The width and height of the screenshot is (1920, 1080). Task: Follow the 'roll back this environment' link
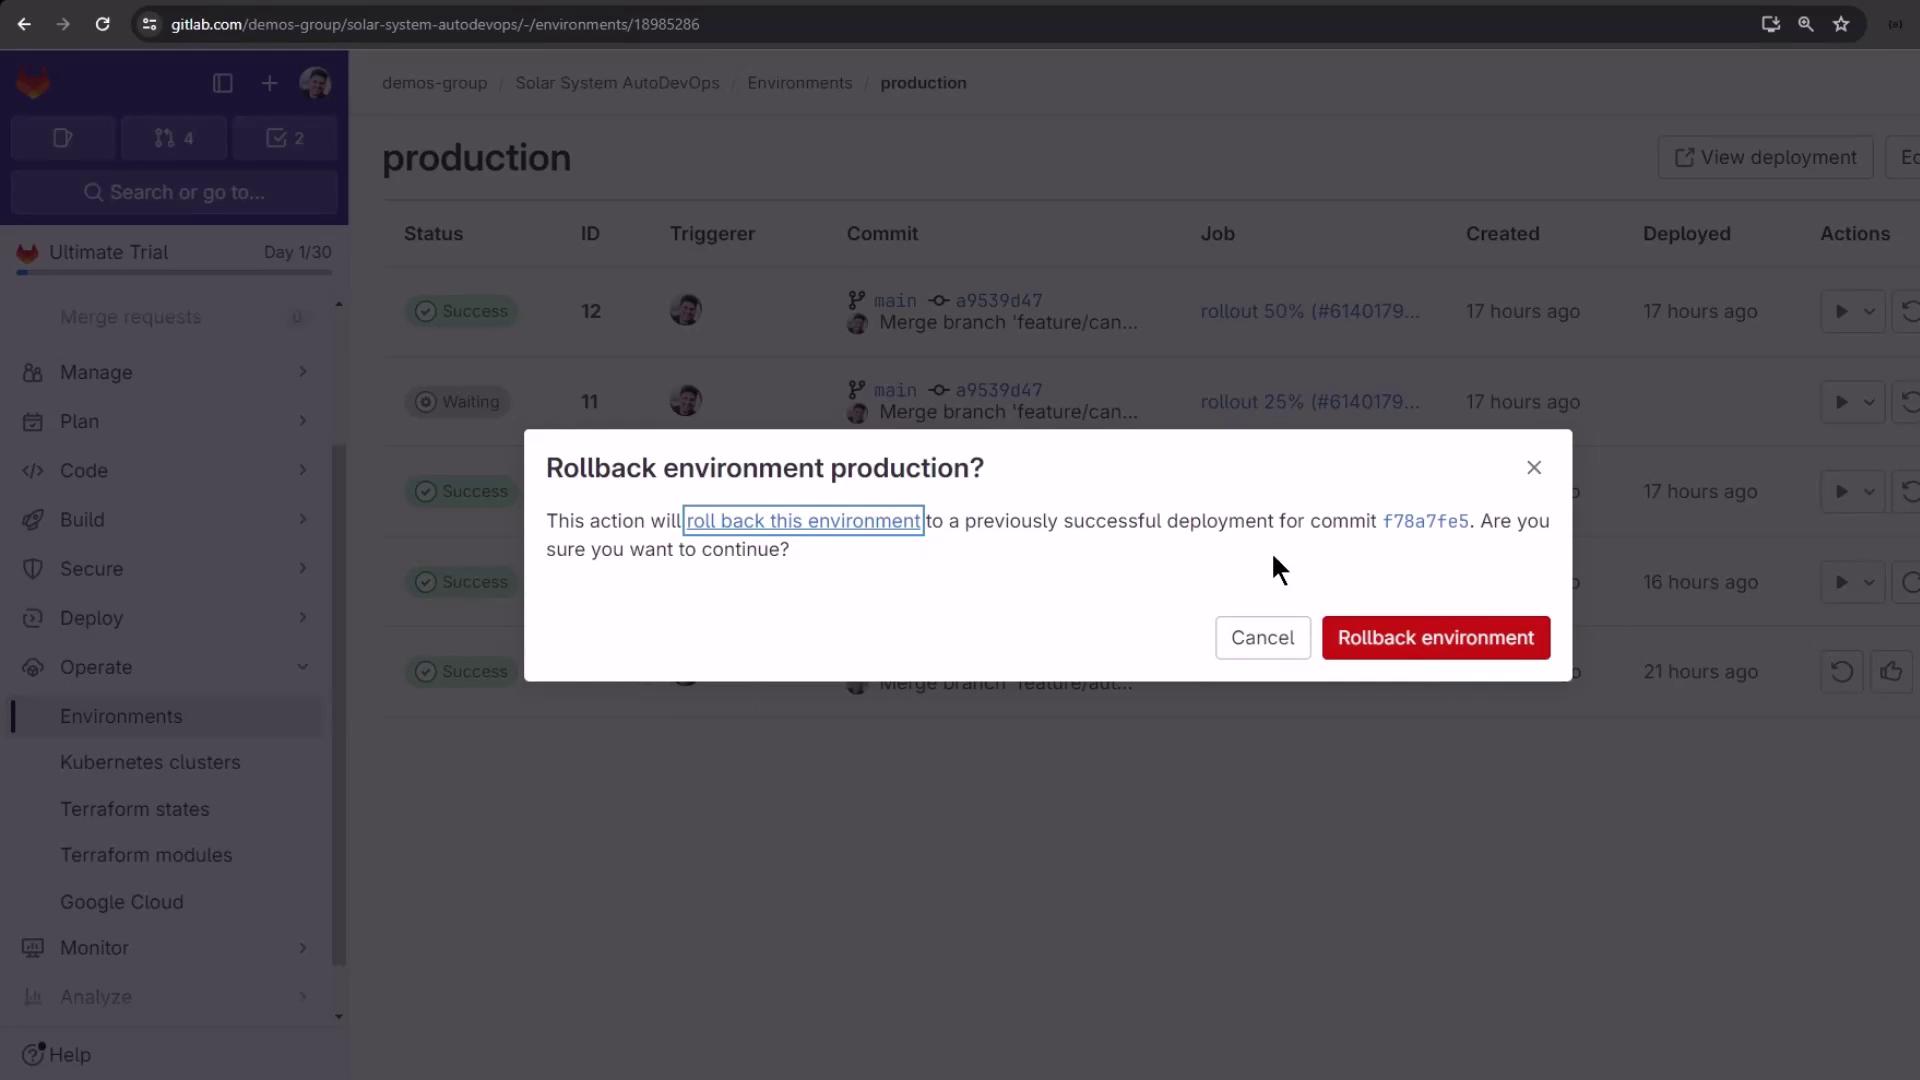click(803, 521)
